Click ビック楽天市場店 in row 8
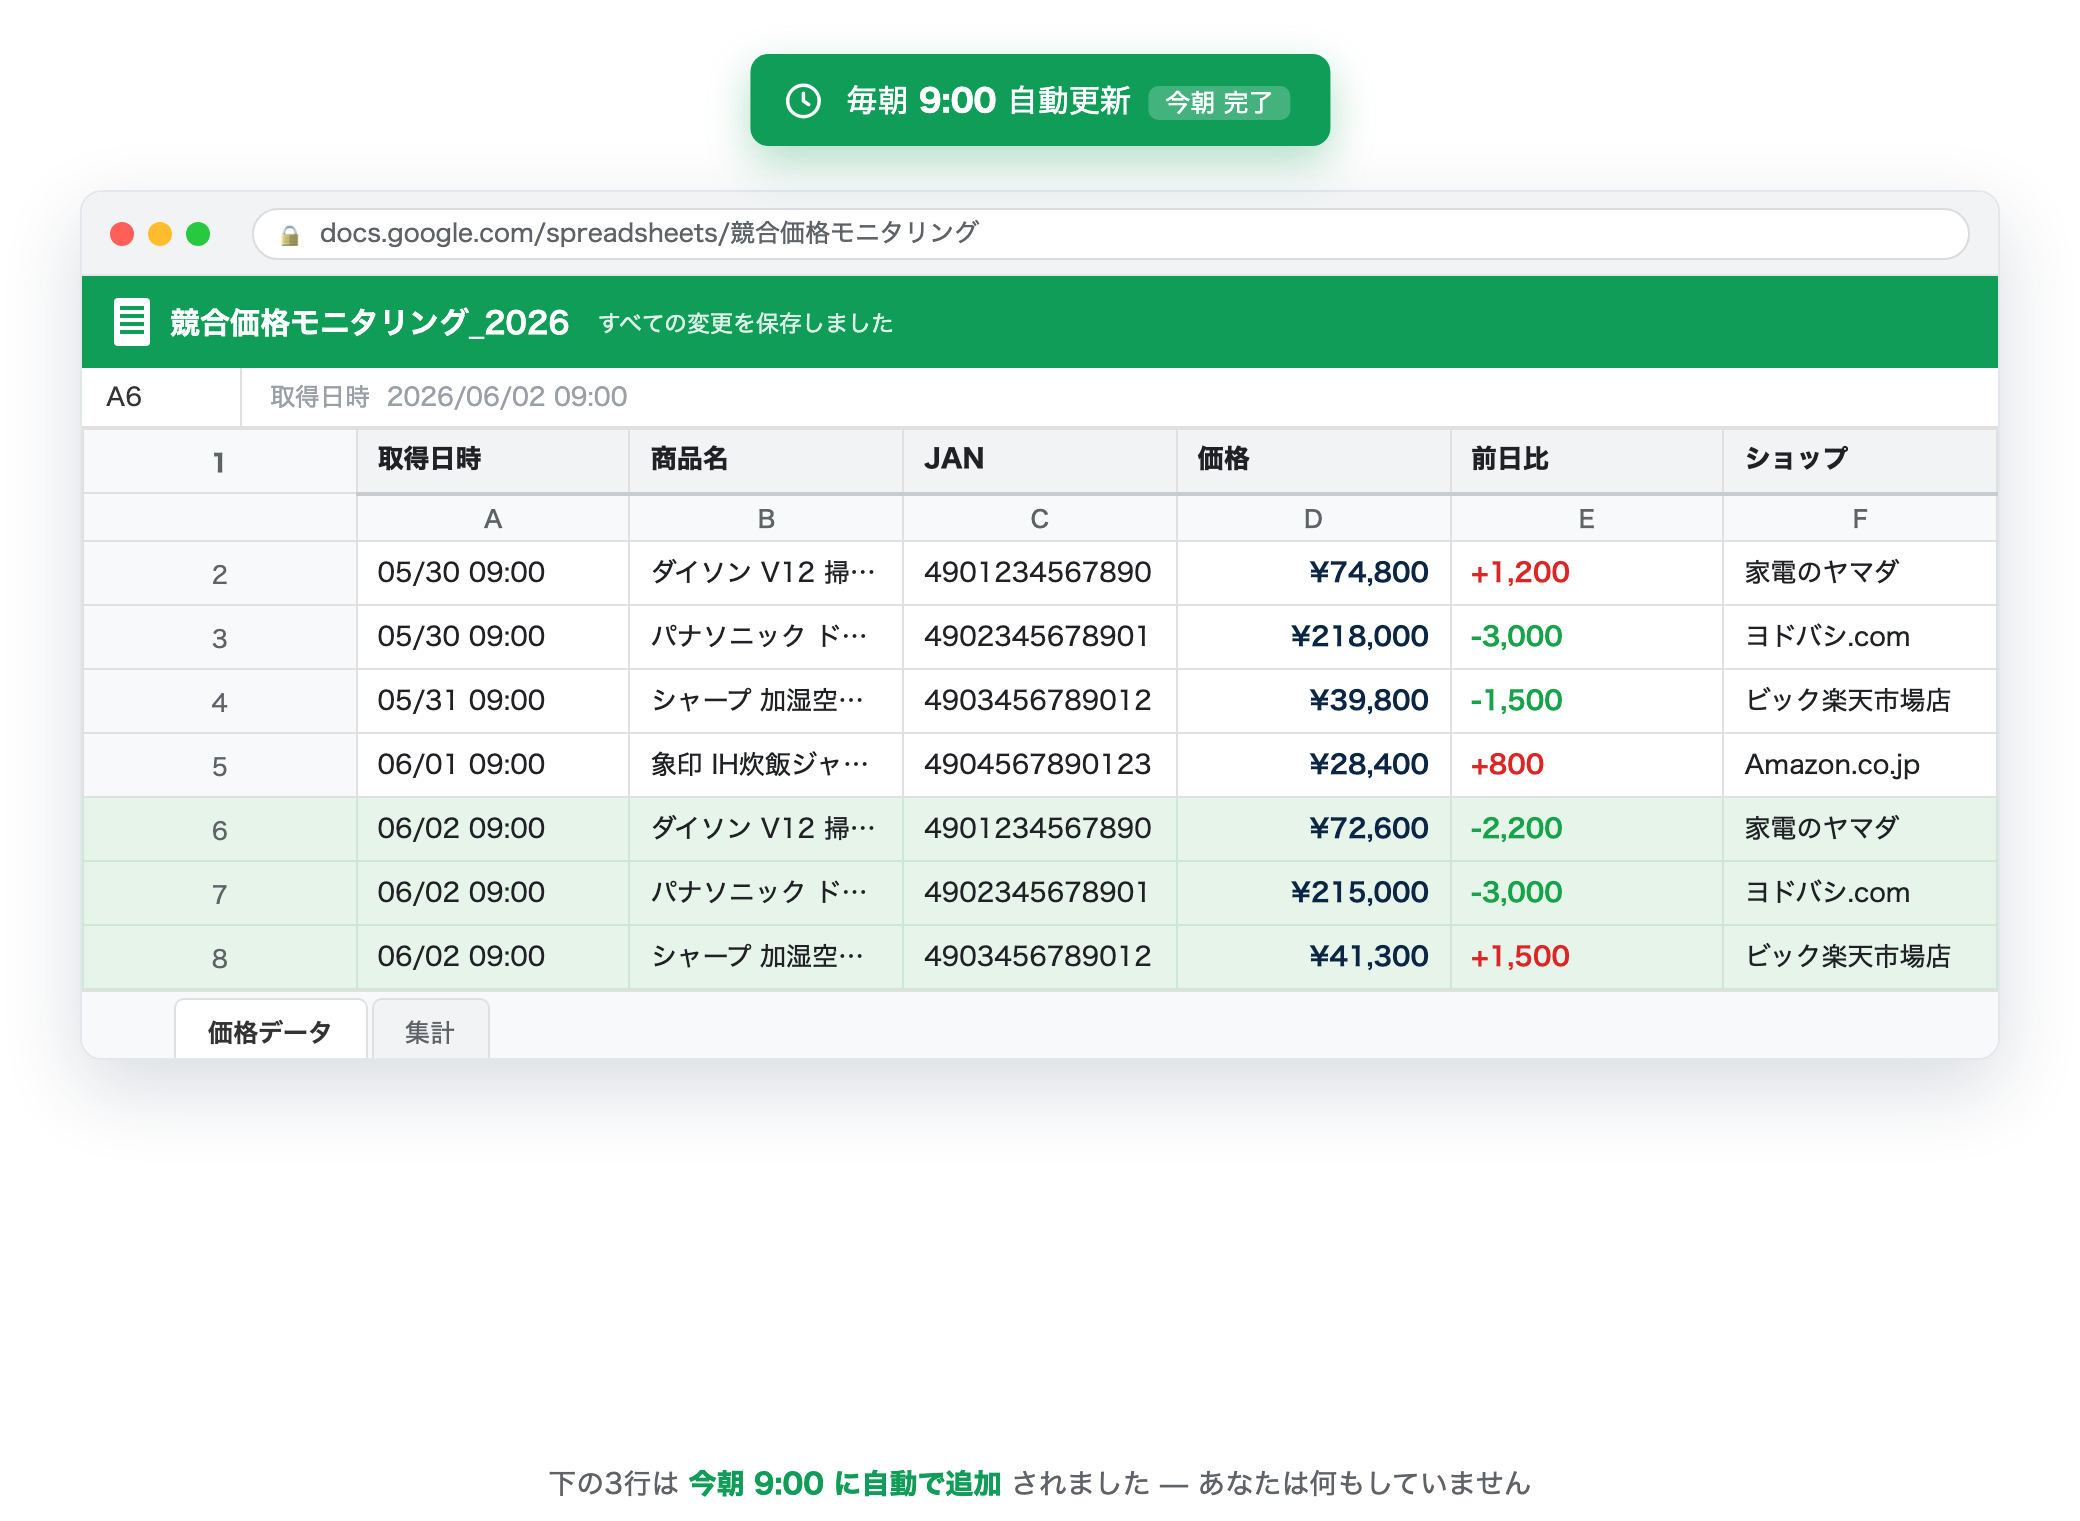2080x1521 pixels. (x=1860, y=957)
